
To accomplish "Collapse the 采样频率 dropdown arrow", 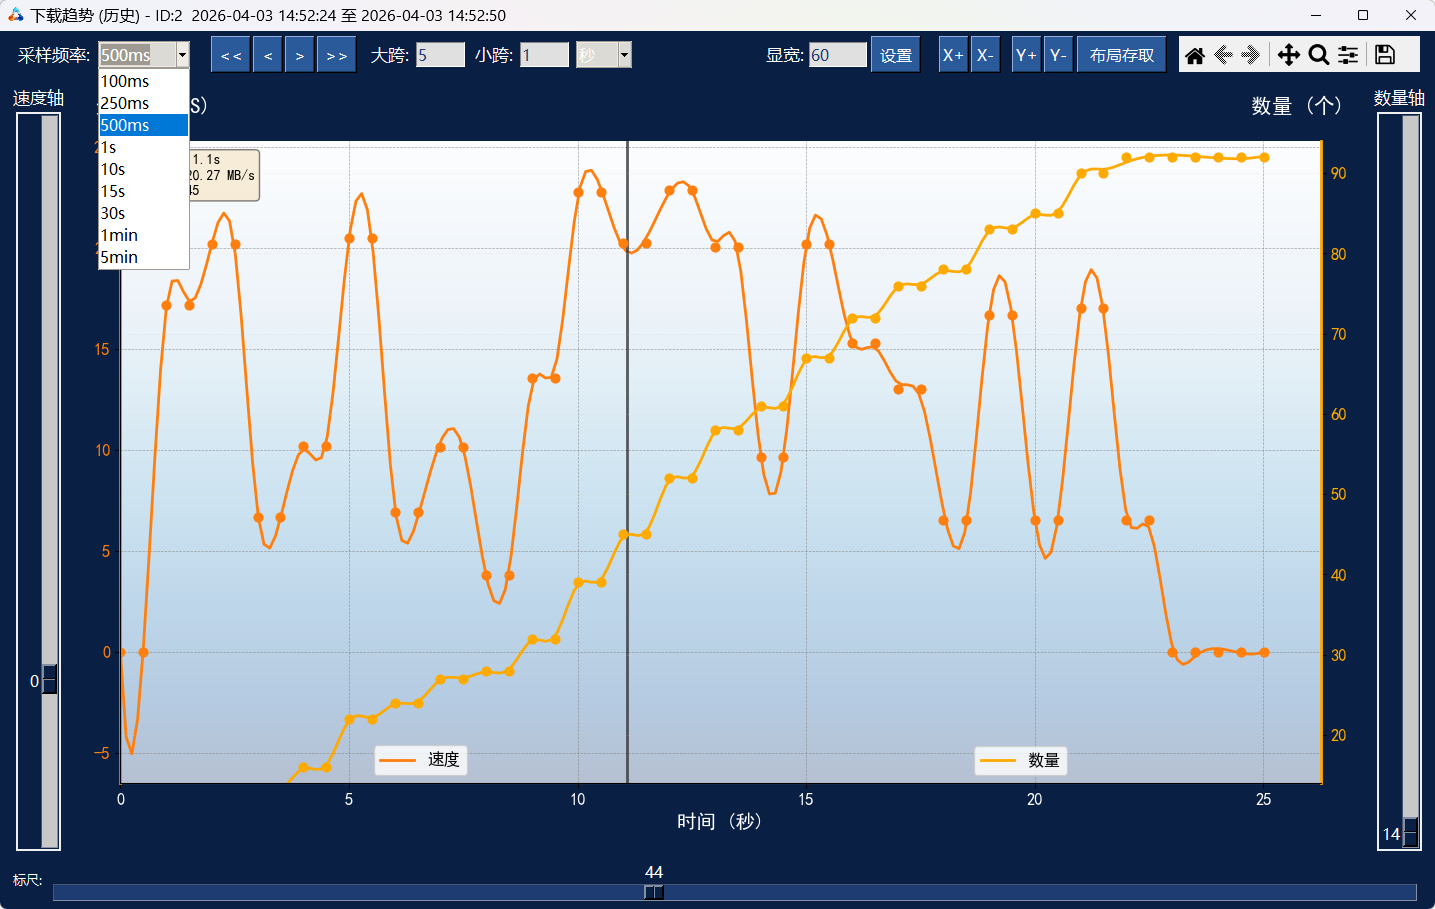I will 182,55.
